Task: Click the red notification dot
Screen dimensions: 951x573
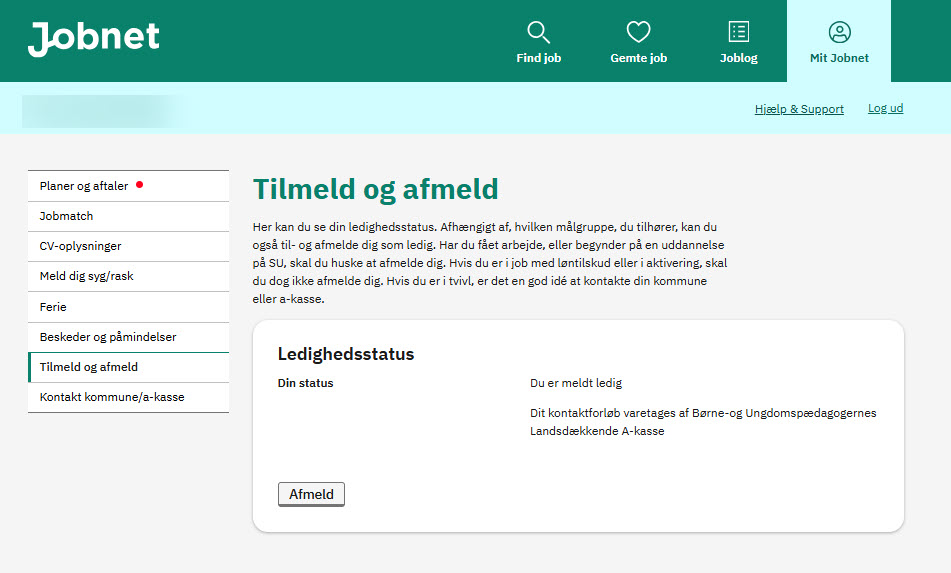Action: click(139, 185)
